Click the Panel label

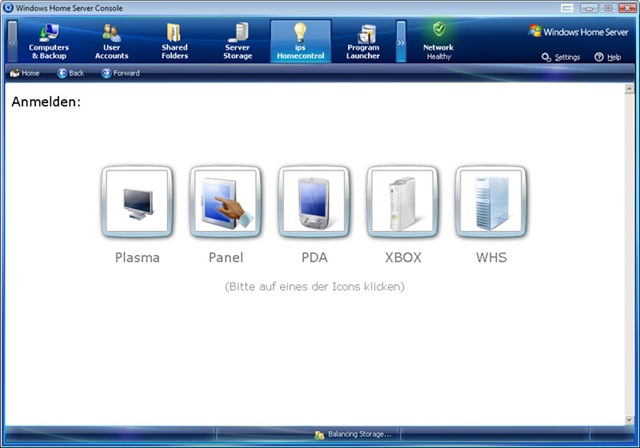tap(226, 257)
